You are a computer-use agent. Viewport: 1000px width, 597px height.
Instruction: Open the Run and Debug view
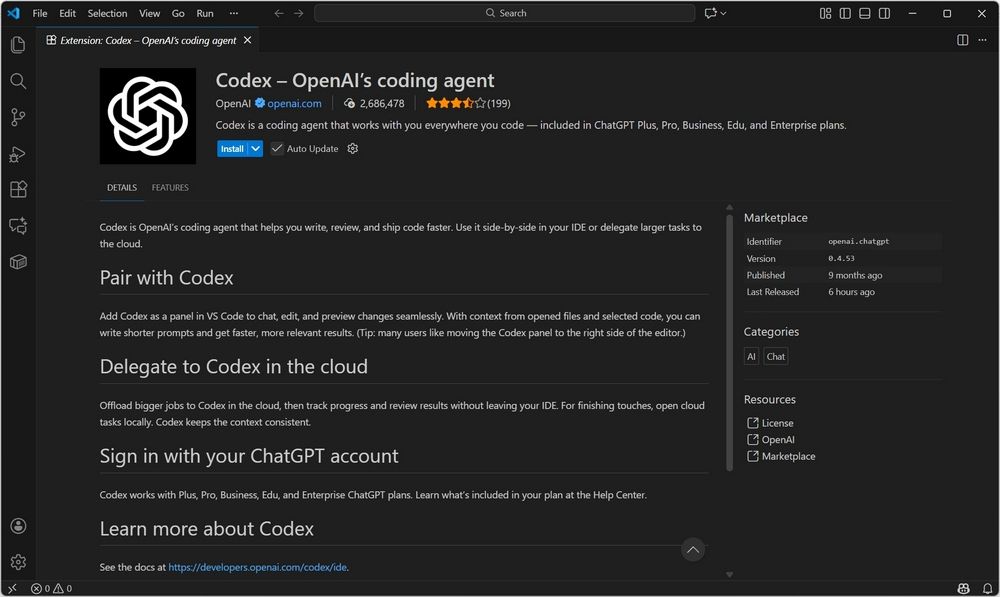(x=17, y=154)
